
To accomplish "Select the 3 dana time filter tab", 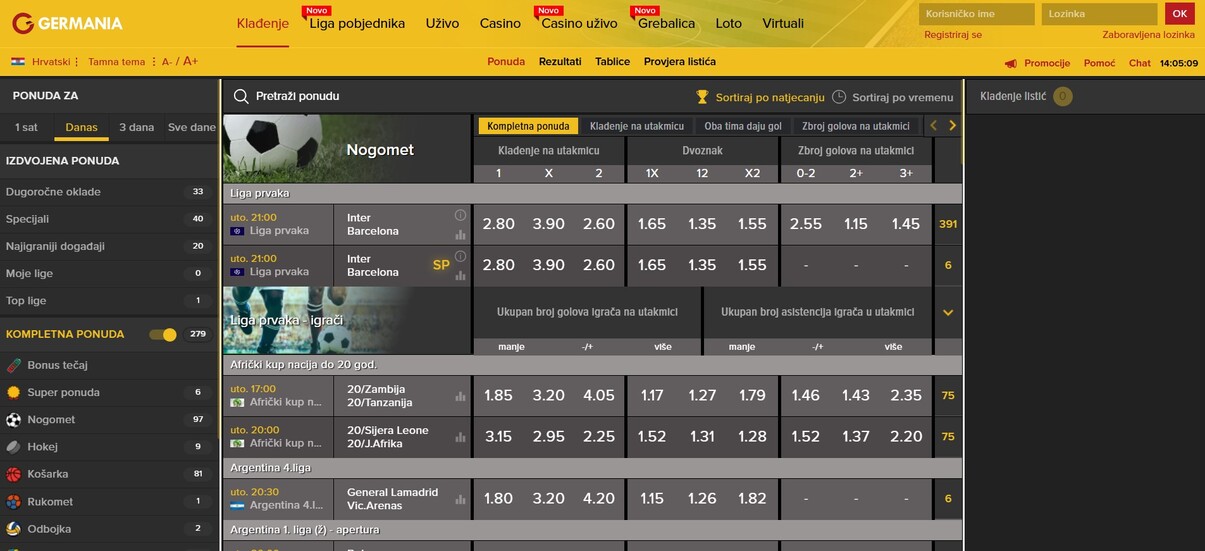I will coord(137,127).
